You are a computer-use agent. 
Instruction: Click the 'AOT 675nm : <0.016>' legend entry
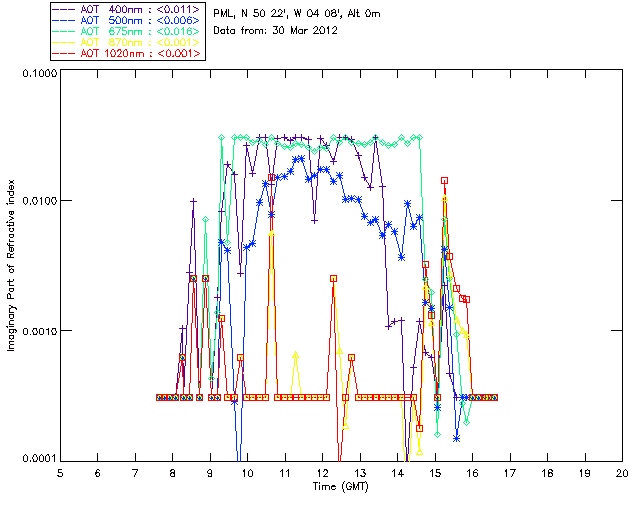pyautogui.click(x=128, y=31)
